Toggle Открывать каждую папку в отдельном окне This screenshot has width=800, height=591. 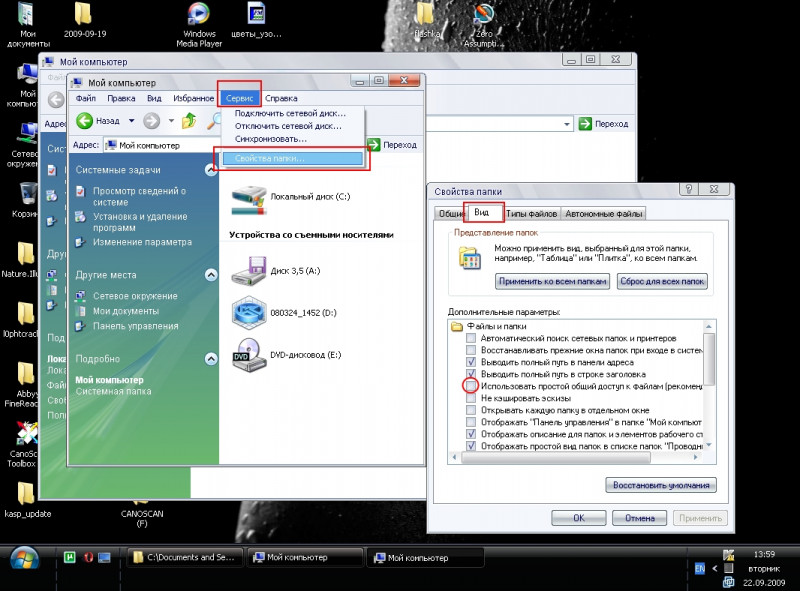[471, 410]
